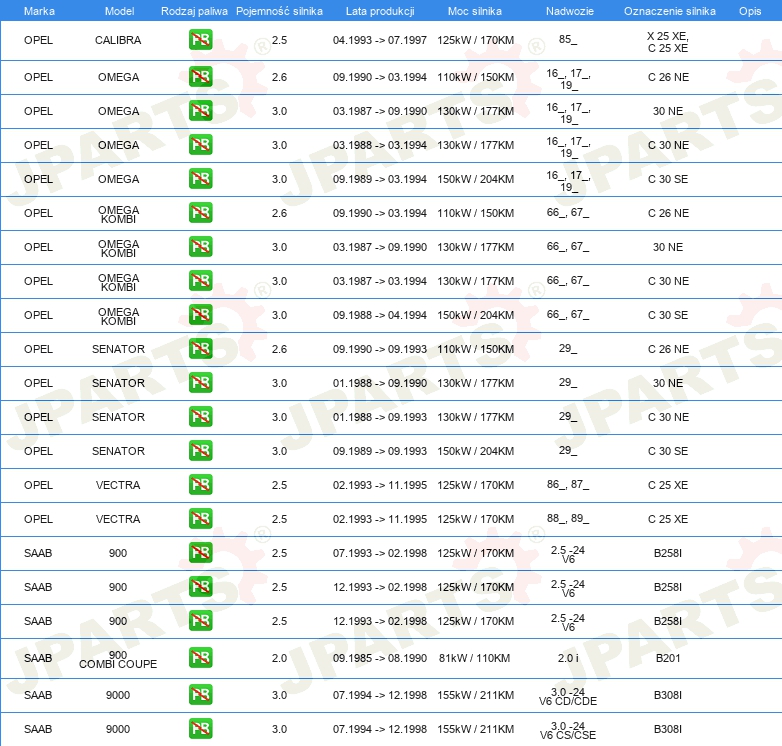Click the fuel icon in the VECTRA 88_, 89_ row
Image resolution: width=782 pixels, height=746 pixels.
(x=200, y=519)
